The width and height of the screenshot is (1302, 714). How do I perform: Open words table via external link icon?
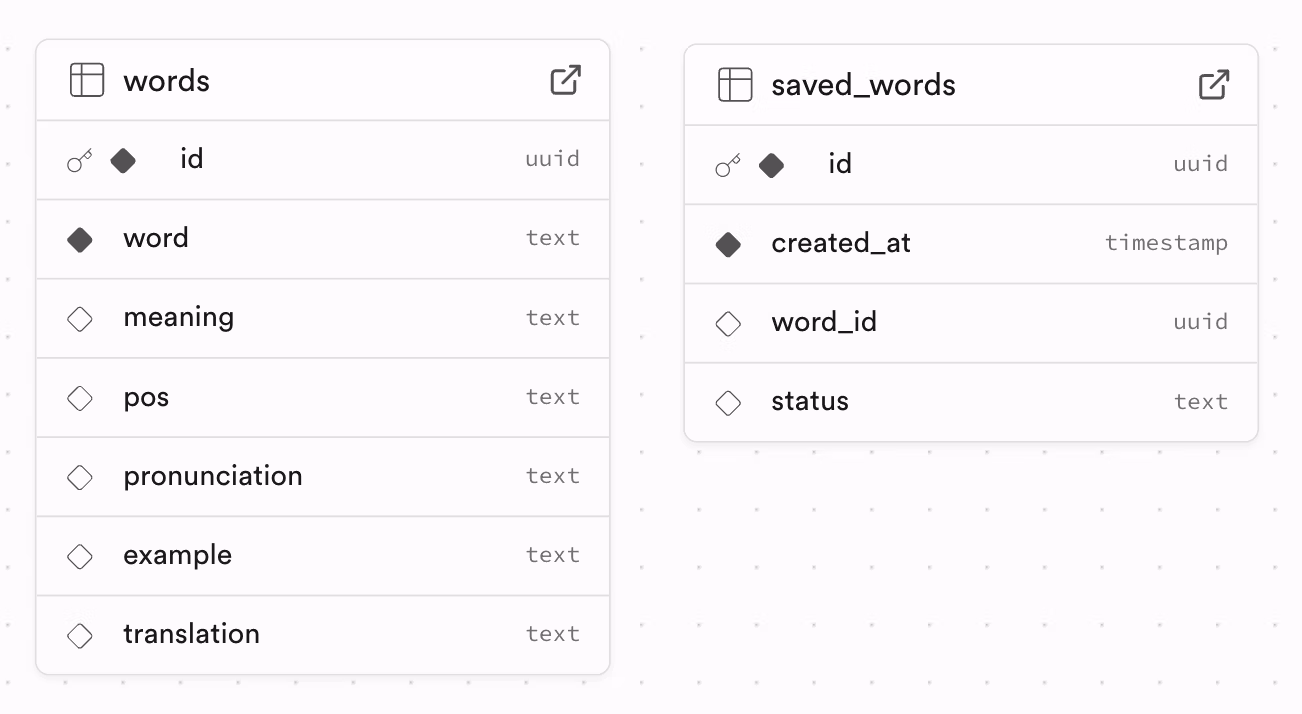(x=566, y=80)
